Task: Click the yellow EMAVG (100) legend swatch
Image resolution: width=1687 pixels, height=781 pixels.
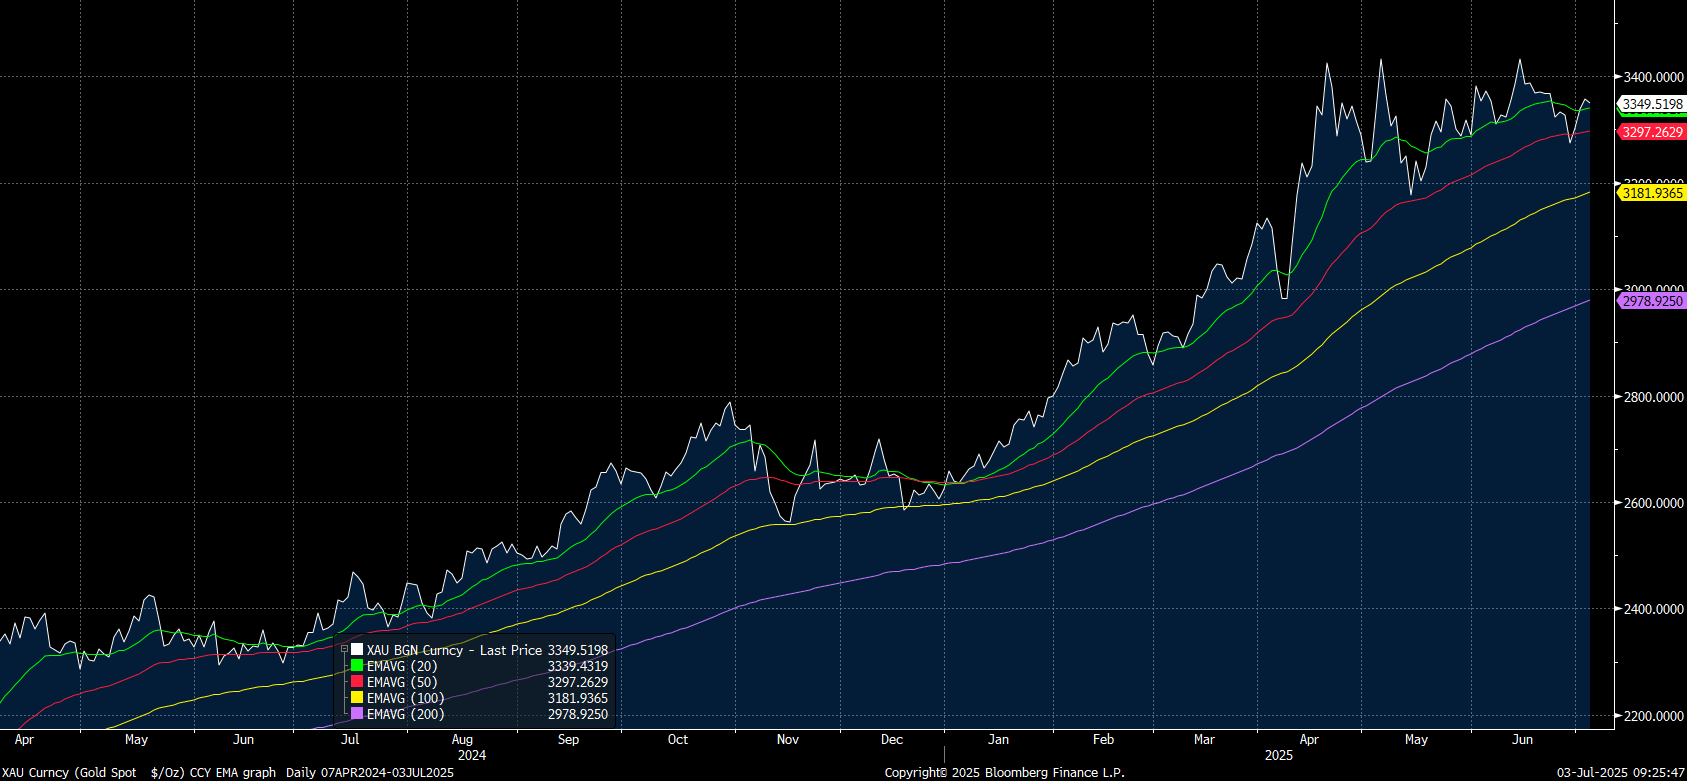Action: coord(357,698)
